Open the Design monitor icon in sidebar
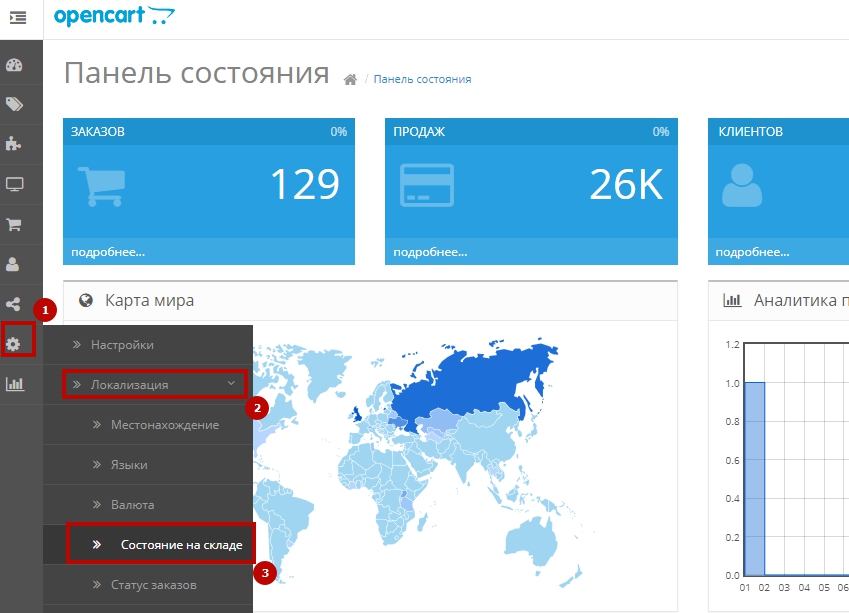The width and height of the screenshot is (849, 613). (14, 184)
